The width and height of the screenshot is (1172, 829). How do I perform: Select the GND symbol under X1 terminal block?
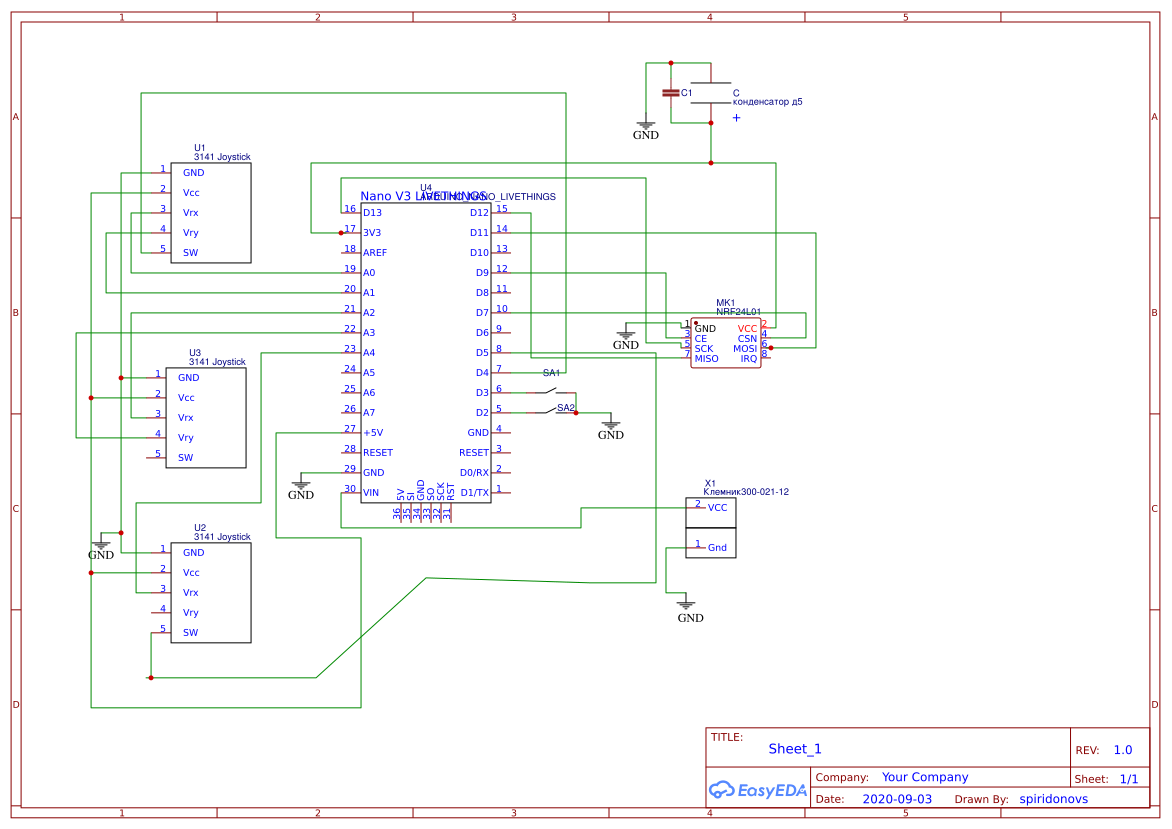click(x=690, y=610)
